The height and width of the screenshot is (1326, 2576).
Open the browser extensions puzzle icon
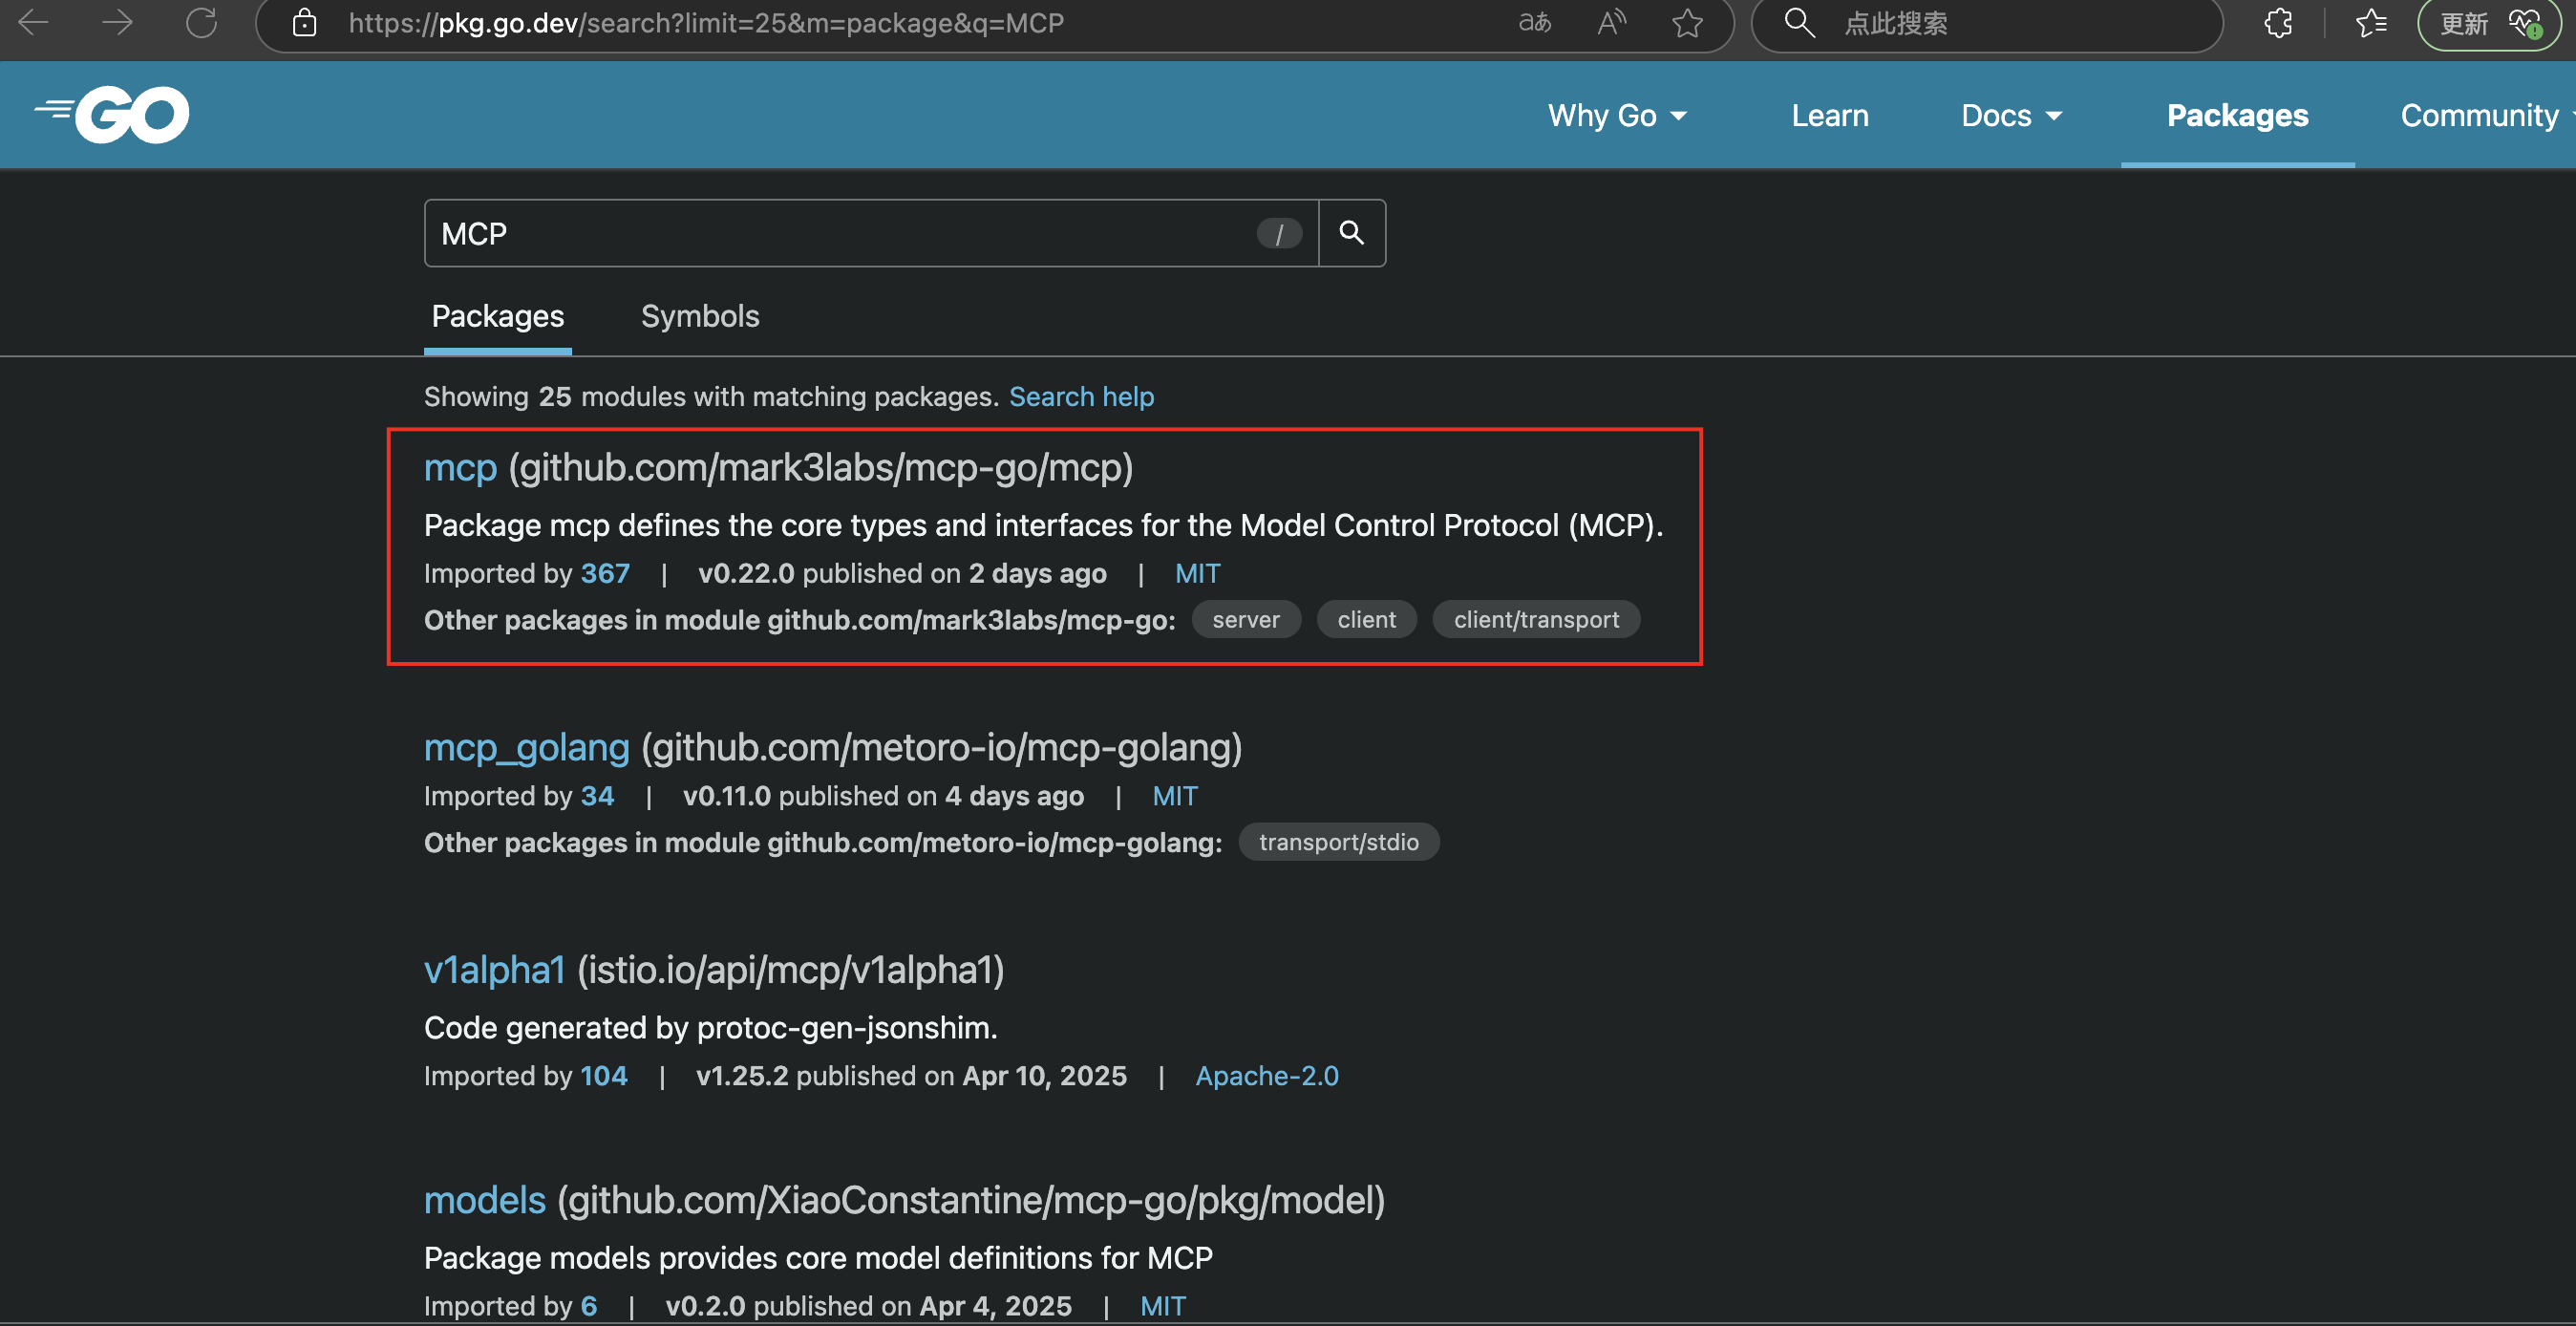(x=2278, y=23)
